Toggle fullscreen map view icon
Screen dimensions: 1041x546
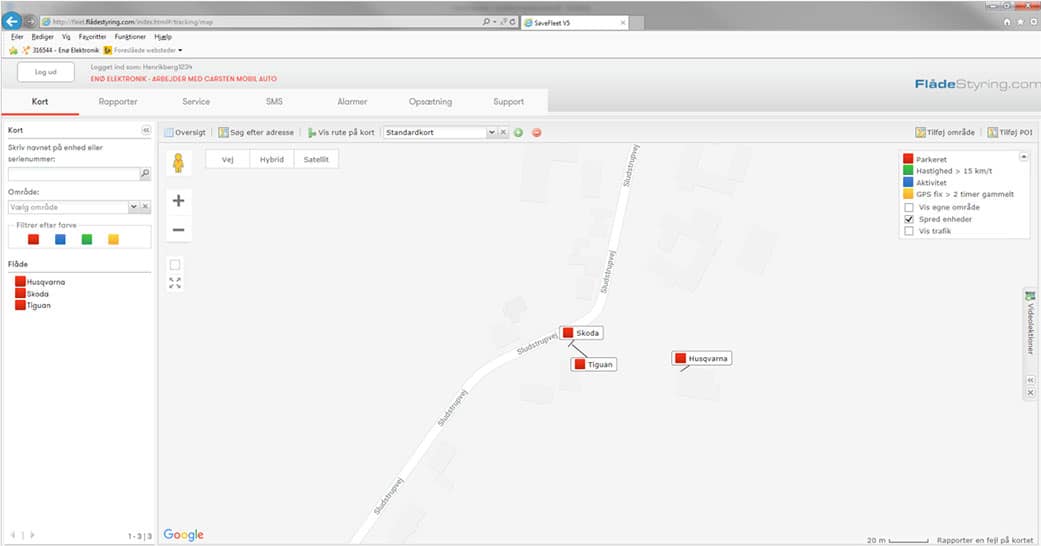[x=175, y=283]
